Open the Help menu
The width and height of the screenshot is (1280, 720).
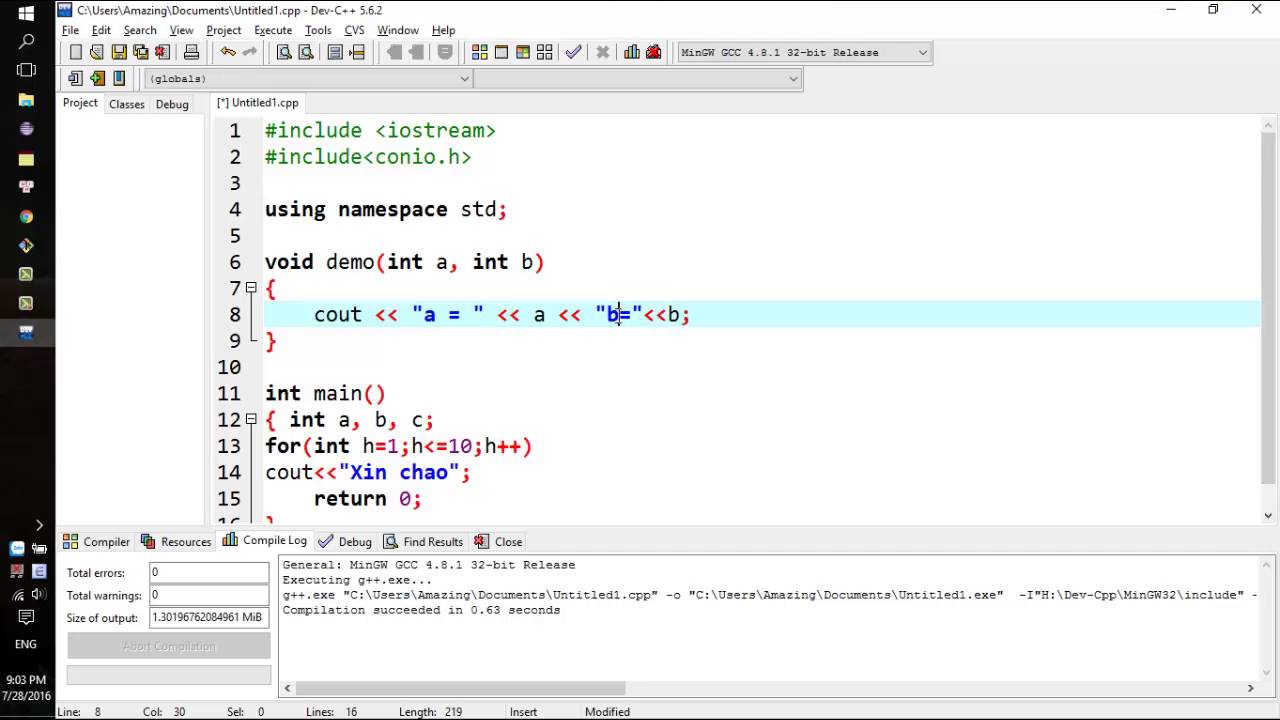(443, 30)
